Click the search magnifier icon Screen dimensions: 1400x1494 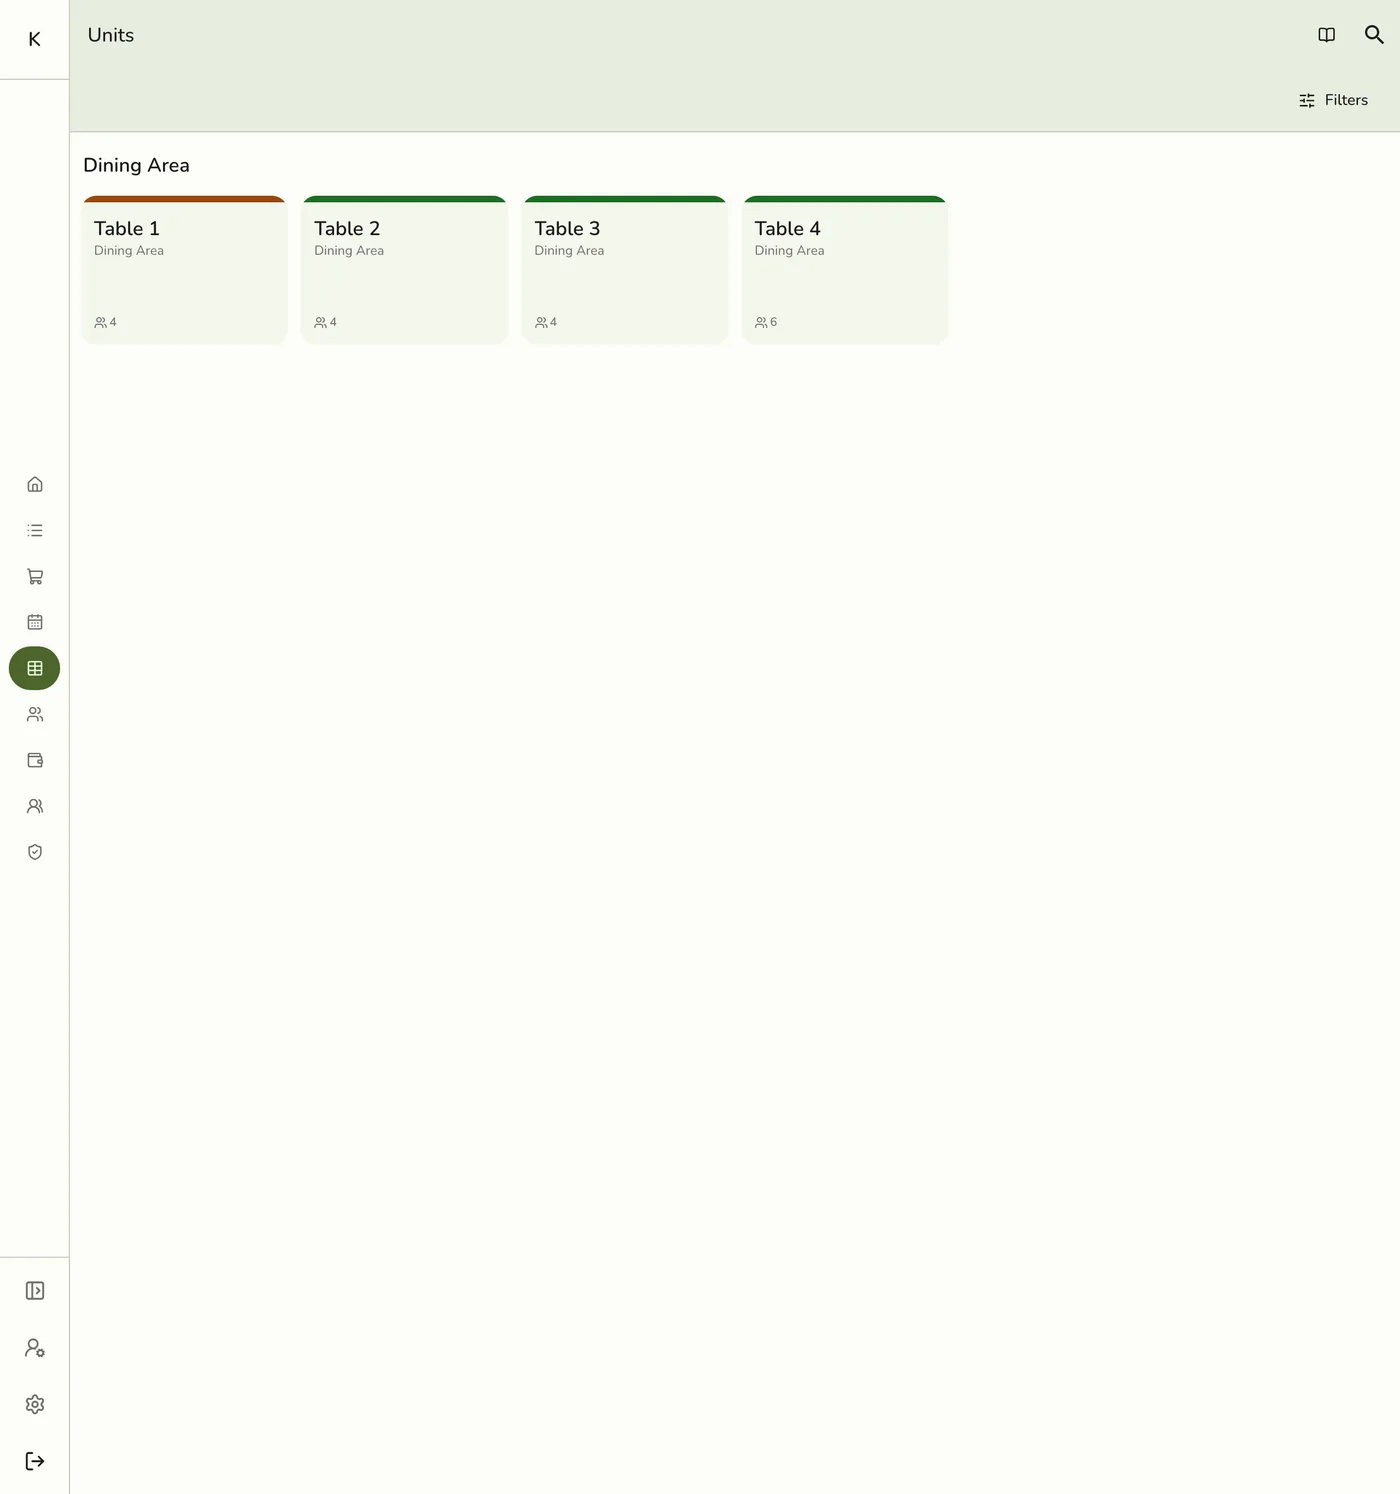point(1374,35)
